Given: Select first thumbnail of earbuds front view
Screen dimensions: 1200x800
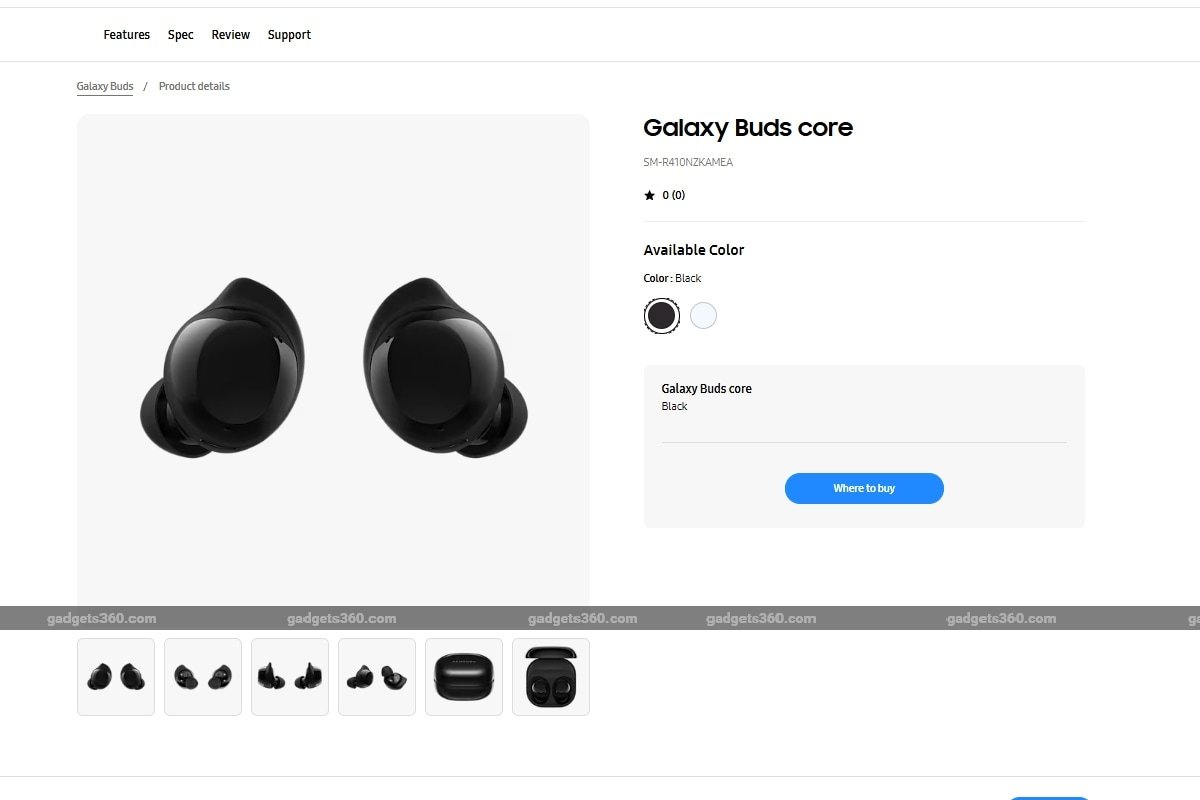Looking at the screenshot, I should point(116,677).
